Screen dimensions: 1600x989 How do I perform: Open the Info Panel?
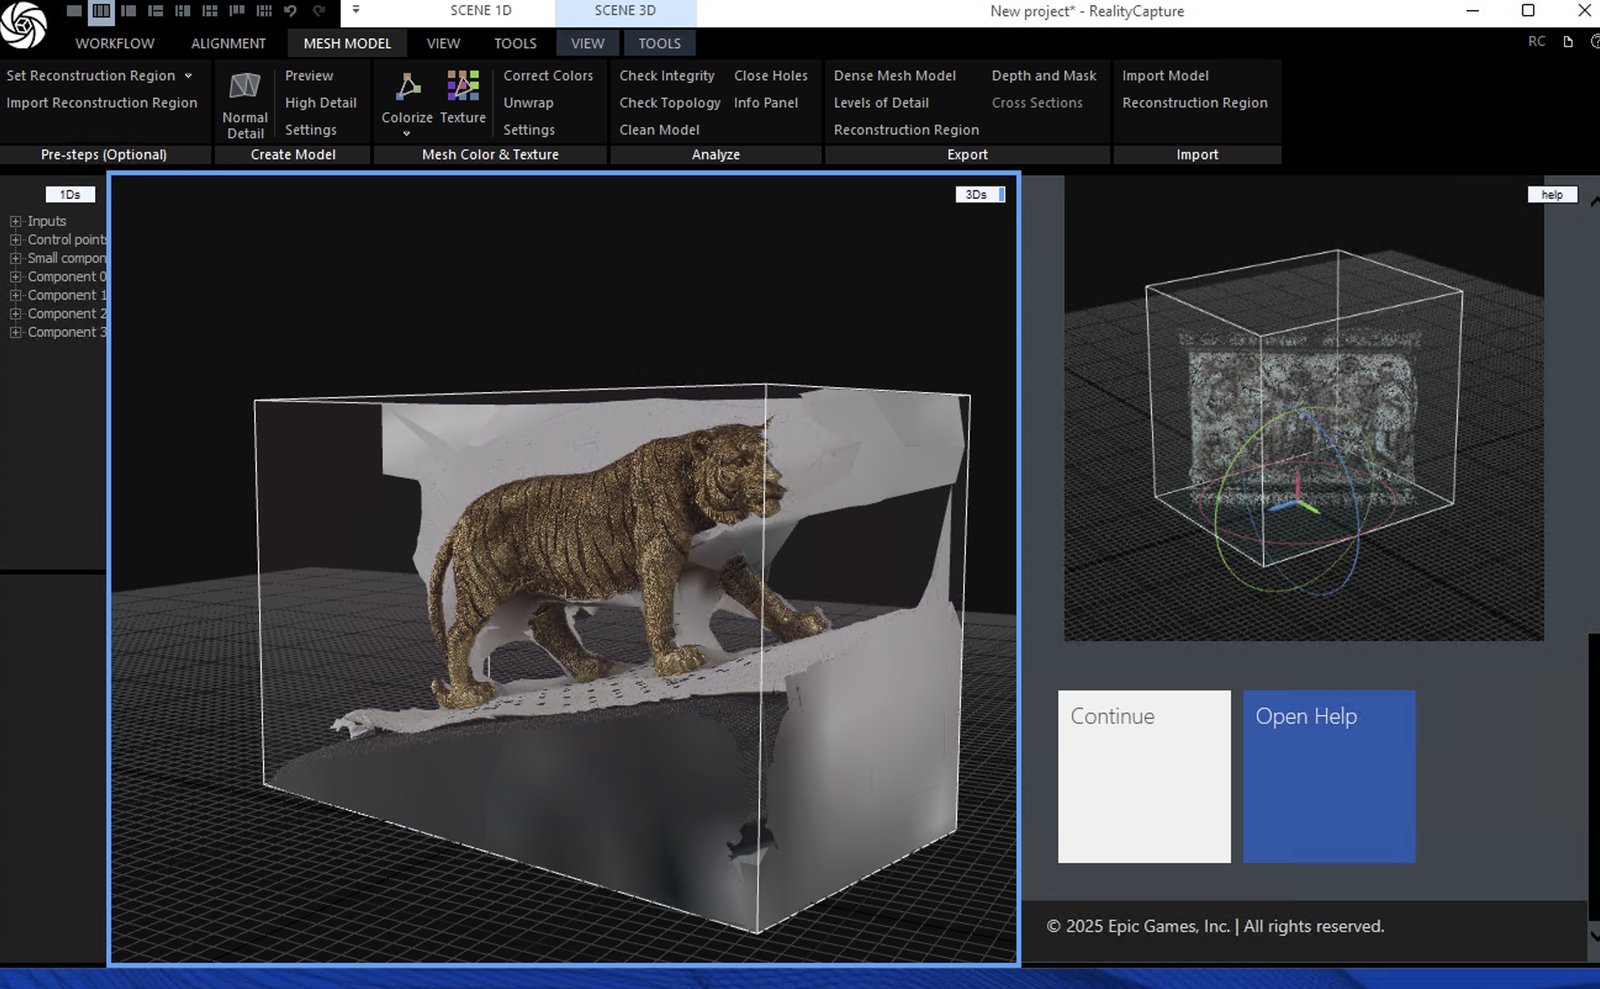(x=766, y=103)
